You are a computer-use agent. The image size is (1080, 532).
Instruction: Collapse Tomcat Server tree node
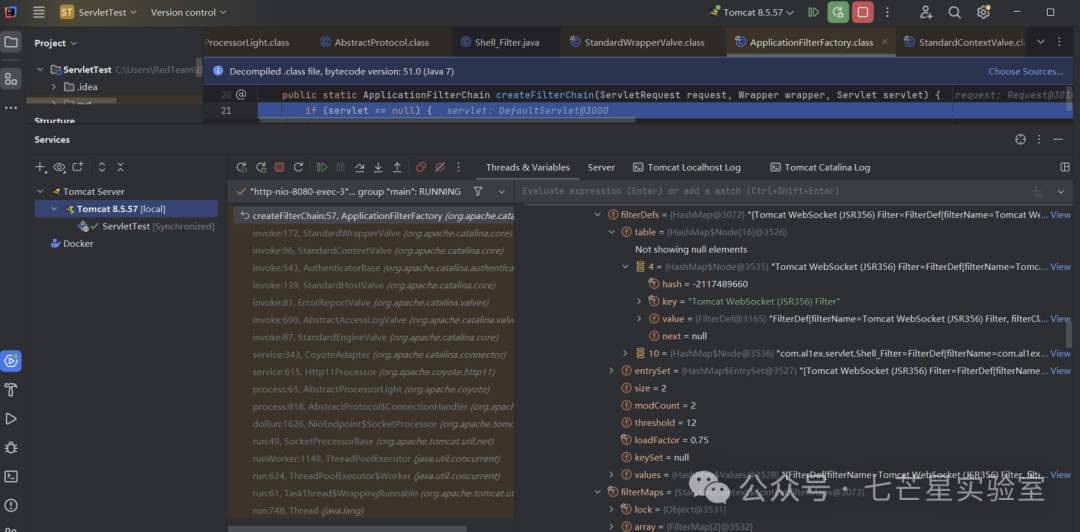click(39, 192)
